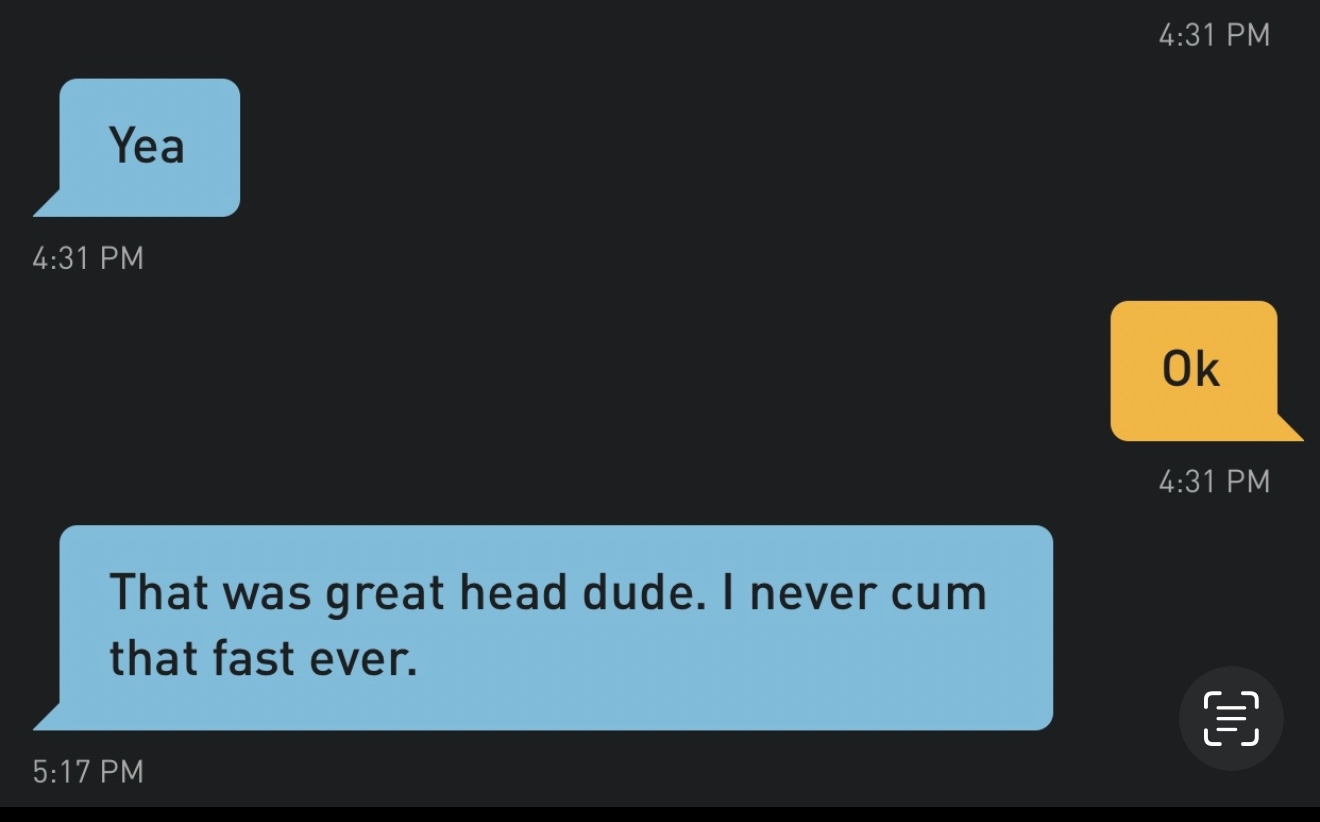Viewport: 1320px width, 822px height.
Task: Tap the topmost 4:31 PM timestamp
Action: [1214, 35]
